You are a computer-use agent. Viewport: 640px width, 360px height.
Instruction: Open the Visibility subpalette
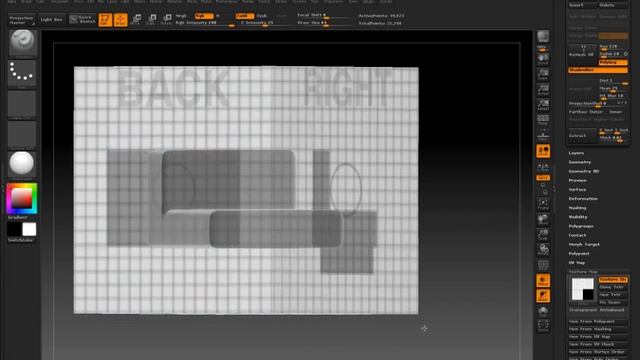(x=578, y=217)
